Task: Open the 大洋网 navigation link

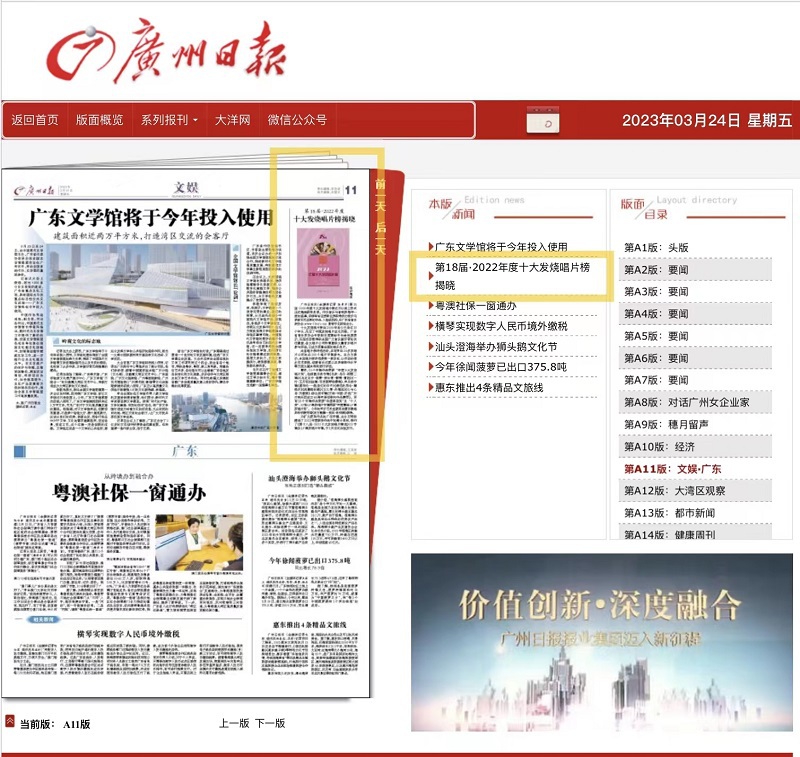Action: click(x=232, y=120)
